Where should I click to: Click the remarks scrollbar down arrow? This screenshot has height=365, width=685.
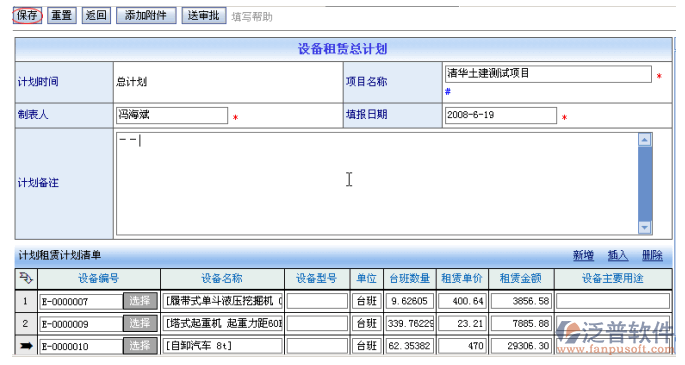click(x=645, y=227)
